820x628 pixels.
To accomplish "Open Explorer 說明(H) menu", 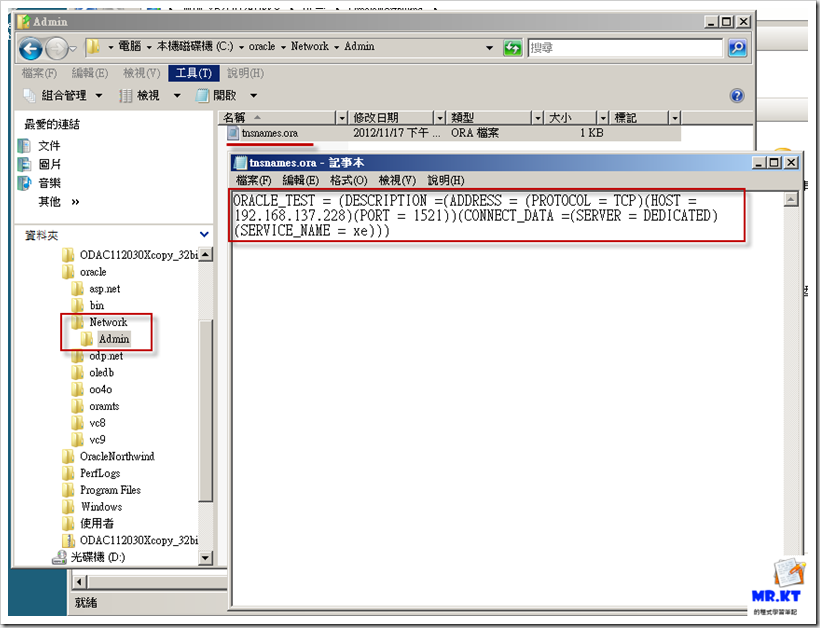I will click(x=245, y=73).
